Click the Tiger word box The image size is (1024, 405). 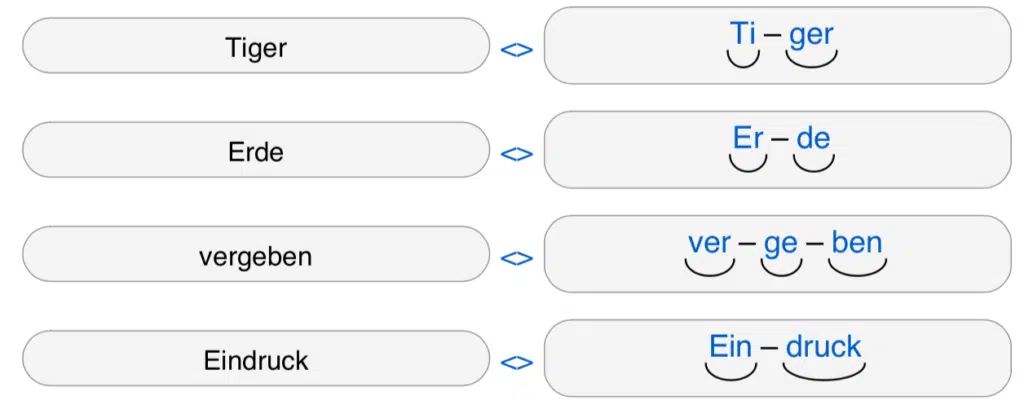coord(256,46)
